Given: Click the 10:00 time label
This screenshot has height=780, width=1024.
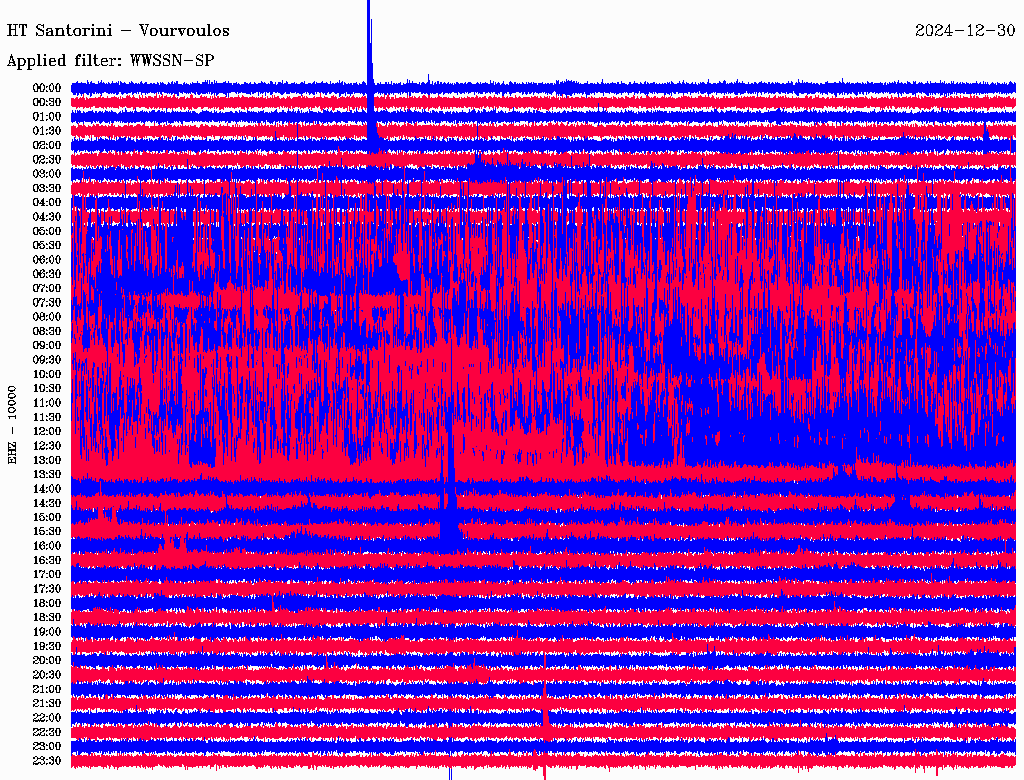Looking at the screenshot, I should [x=47, y=374].
